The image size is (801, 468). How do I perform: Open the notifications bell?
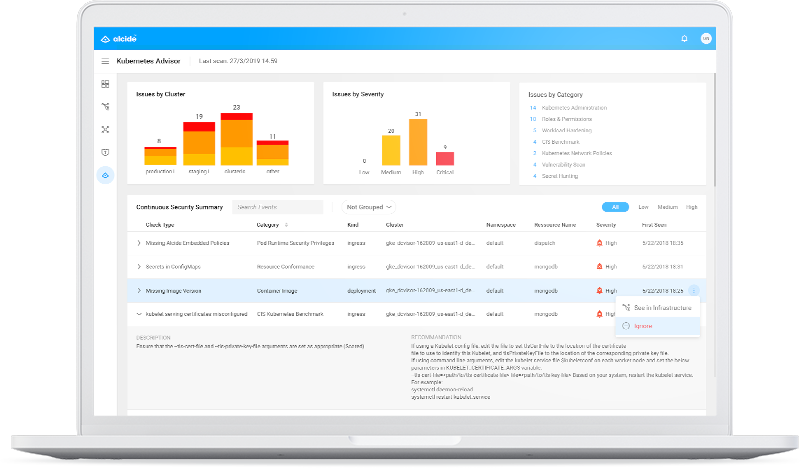(684, 38)
